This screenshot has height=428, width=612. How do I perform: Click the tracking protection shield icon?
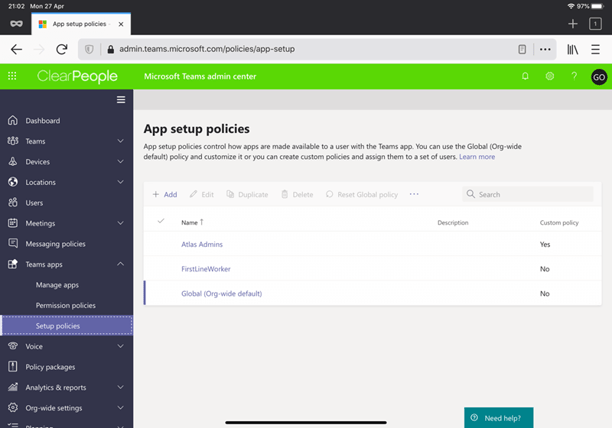tap(89, 49)
